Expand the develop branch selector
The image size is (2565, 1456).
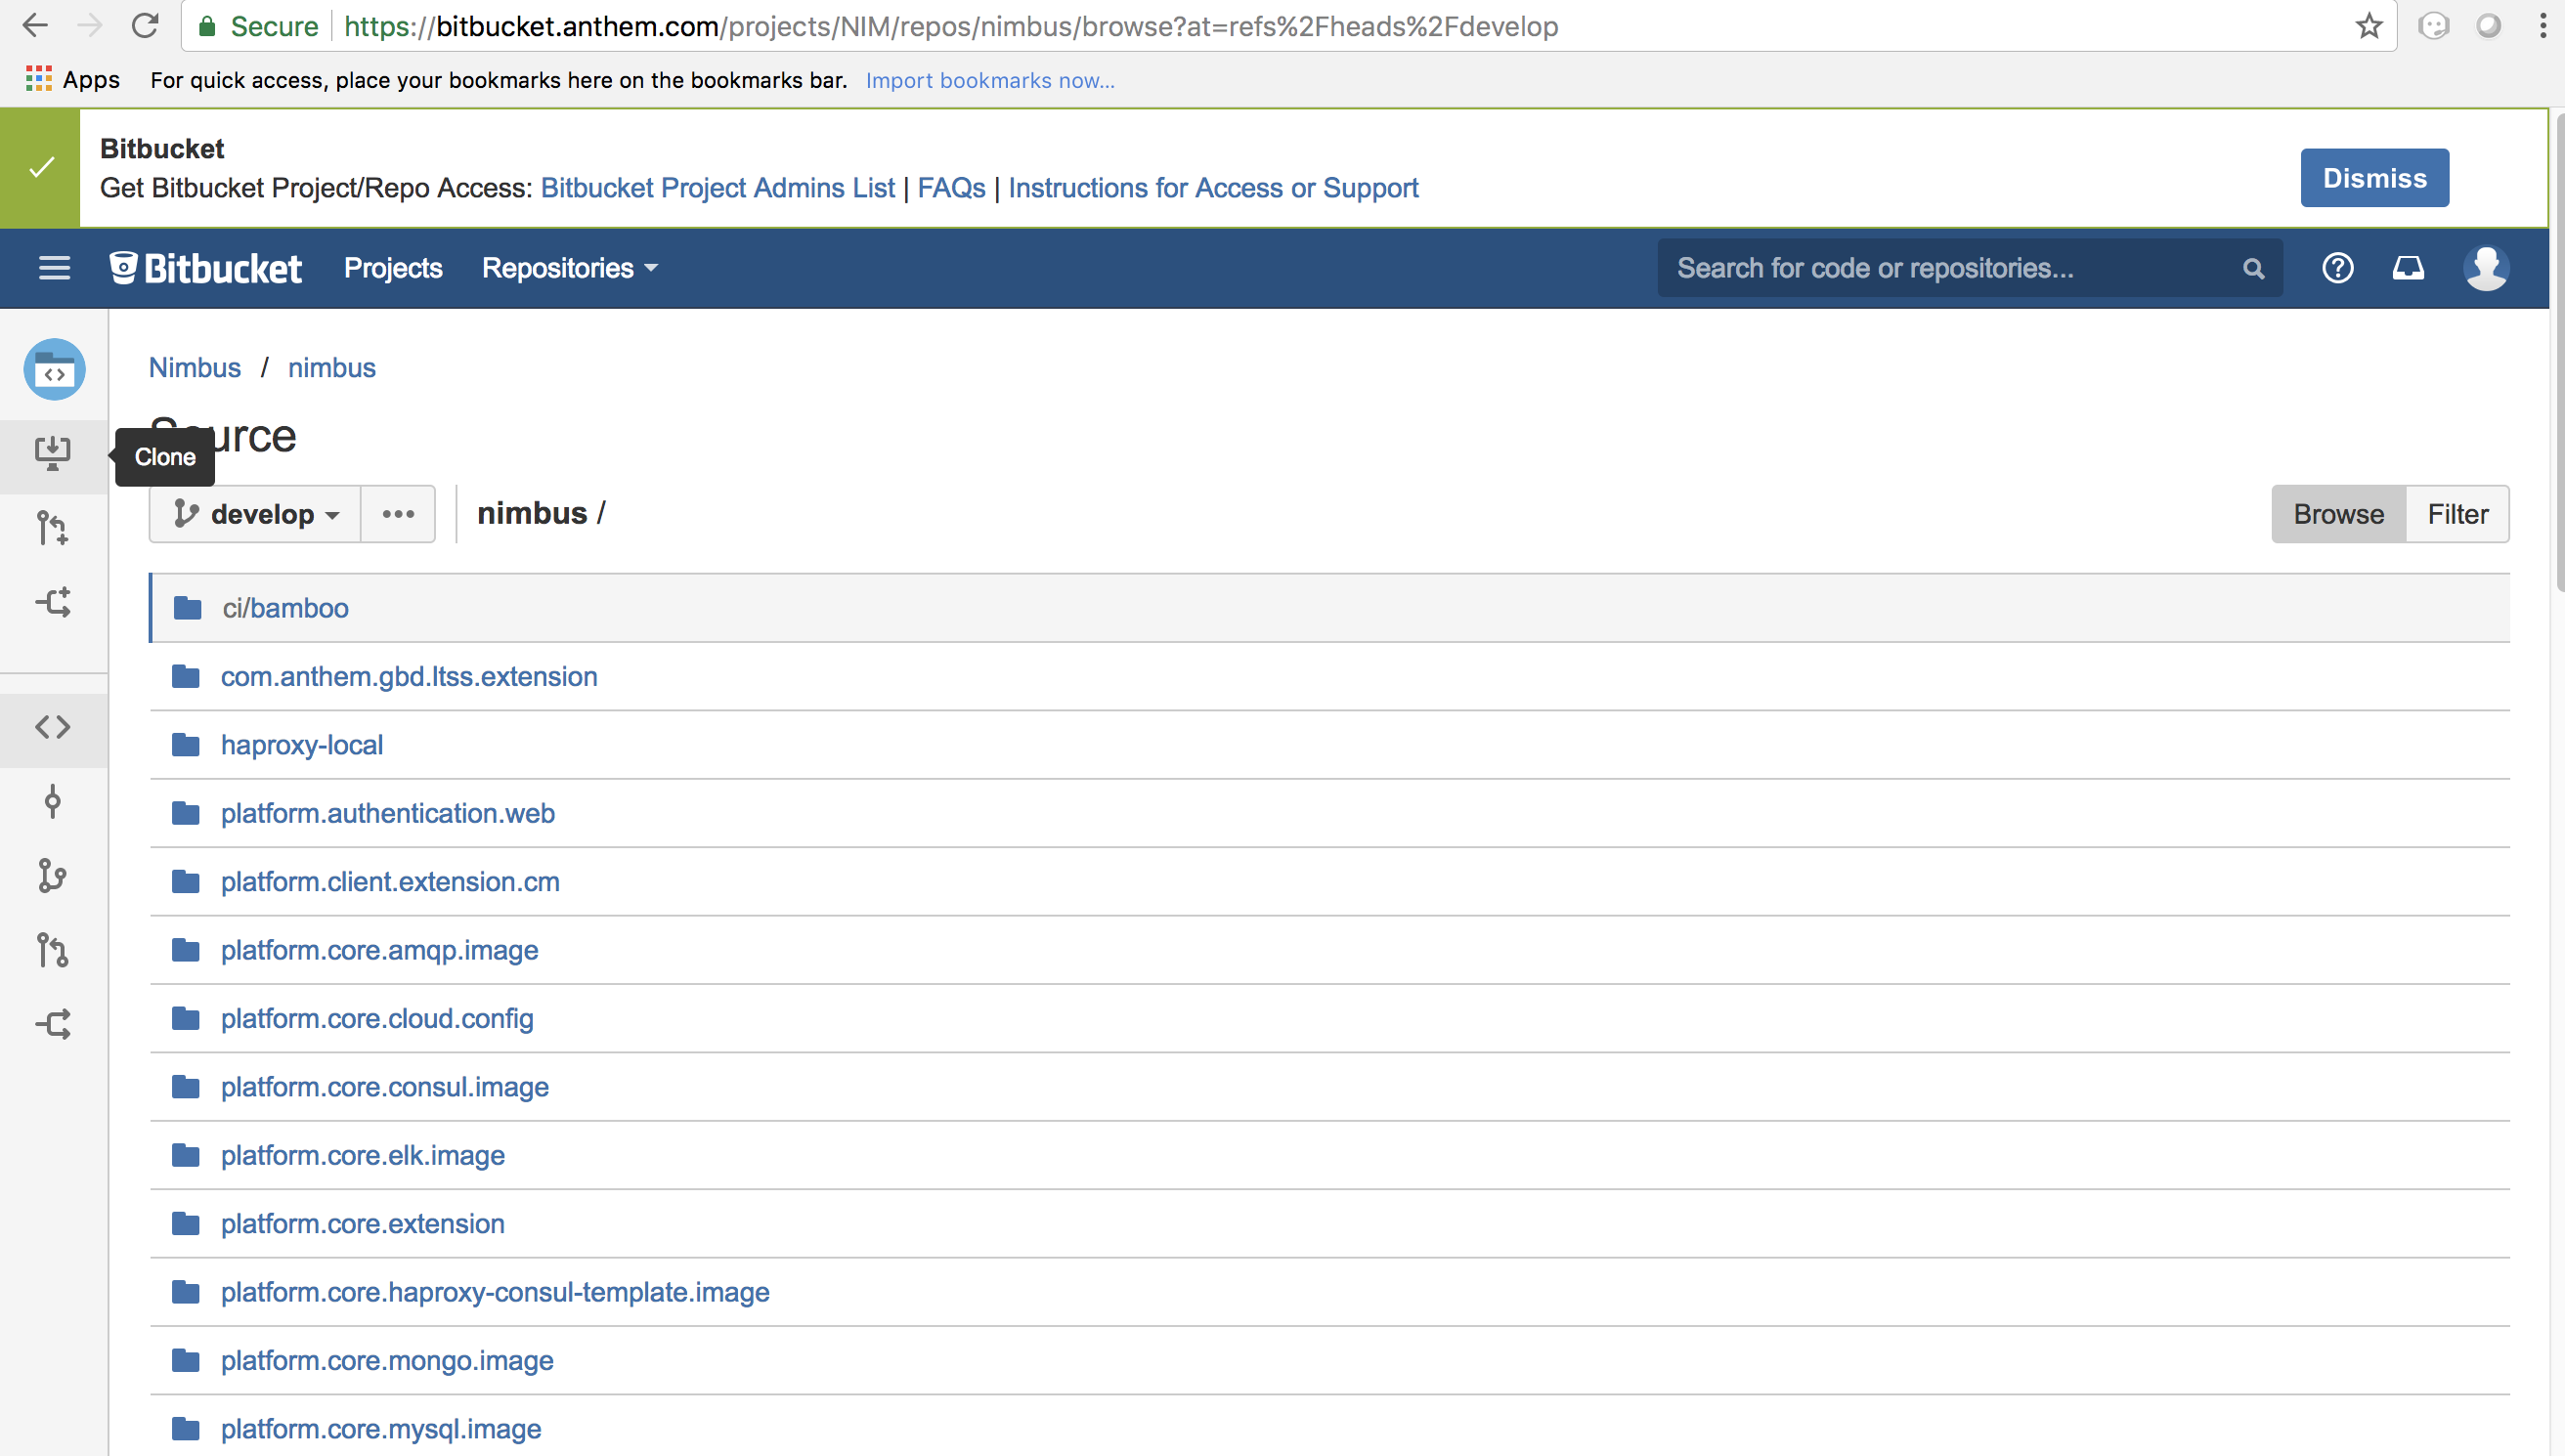coord(256,514)
